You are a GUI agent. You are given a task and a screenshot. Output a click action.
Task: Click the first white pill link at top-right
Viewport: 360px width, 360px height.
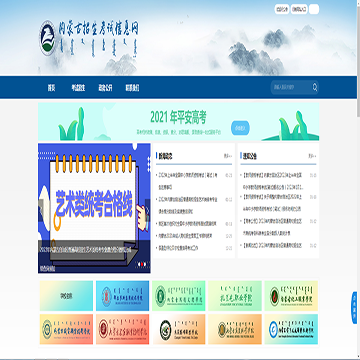click(282, 9)
